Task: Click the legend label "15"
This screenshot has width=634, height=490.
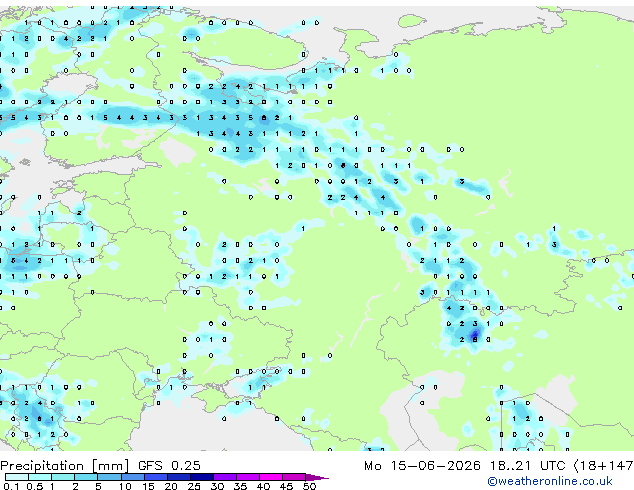Action: pyautogui.click(x=148, y=486)
